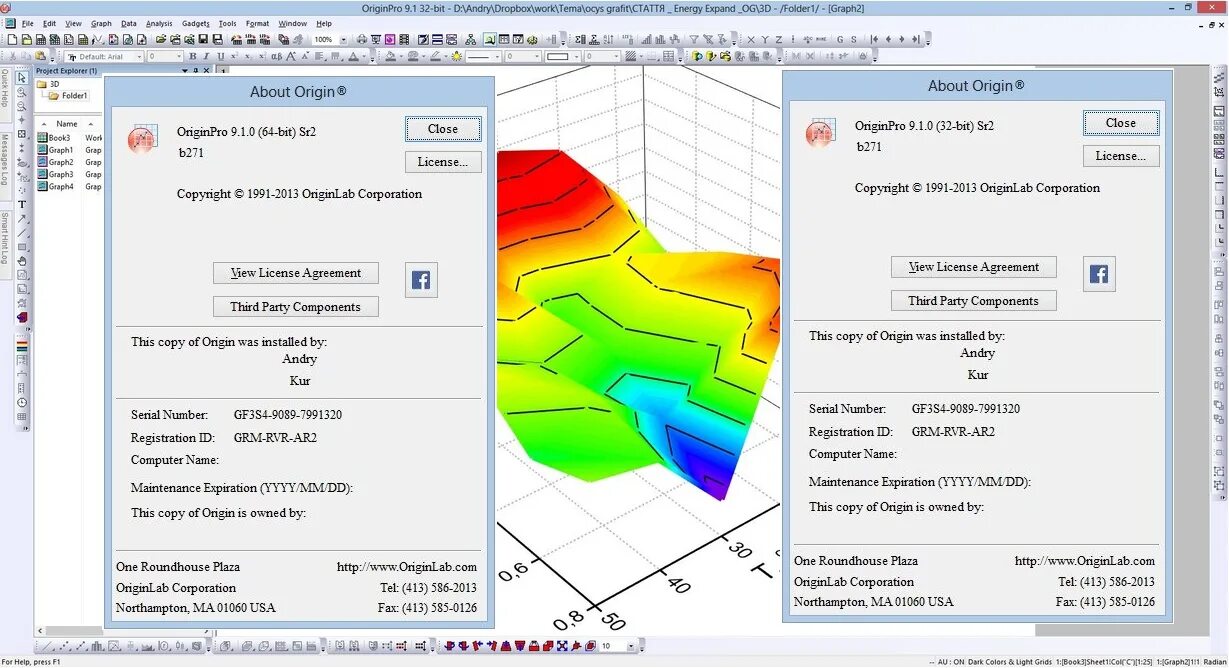Open the Gadgets menu
1229x668 pixels.
pos(196,23)
